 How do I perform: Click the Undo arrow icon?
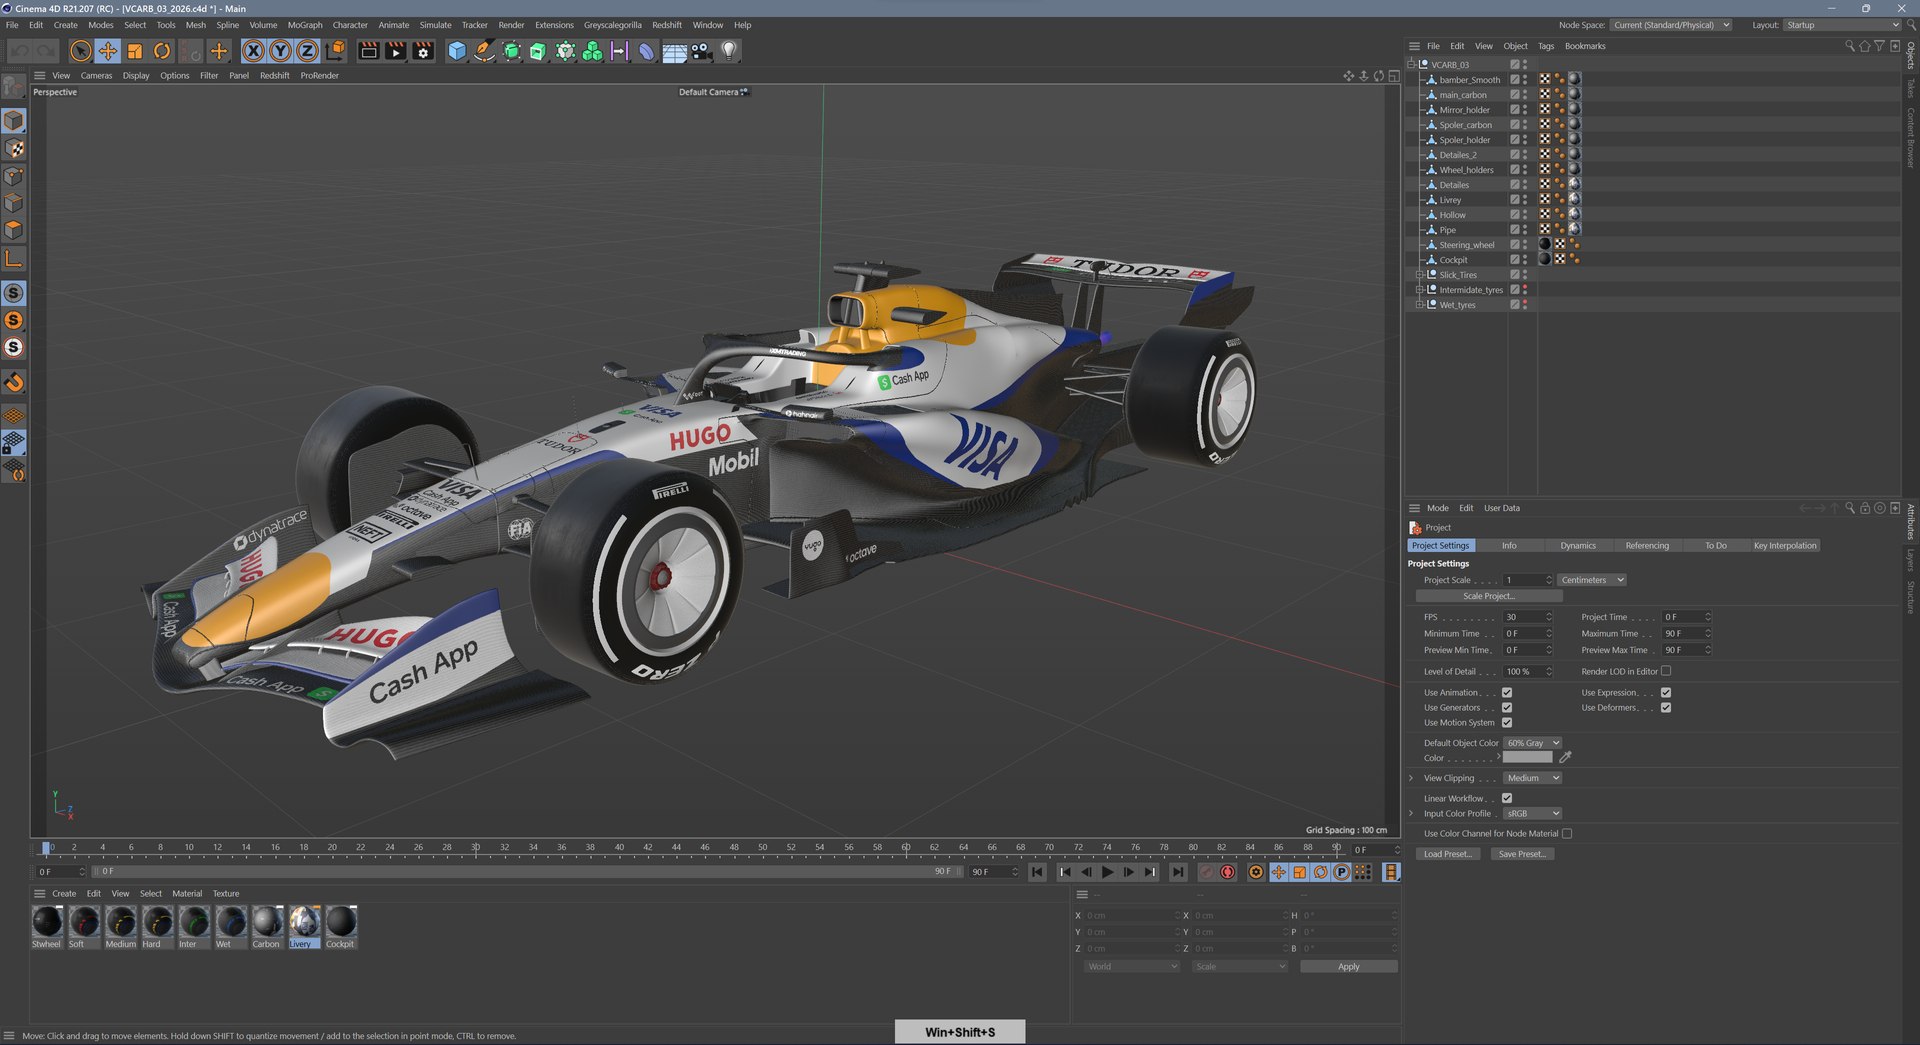click(20, 51)
